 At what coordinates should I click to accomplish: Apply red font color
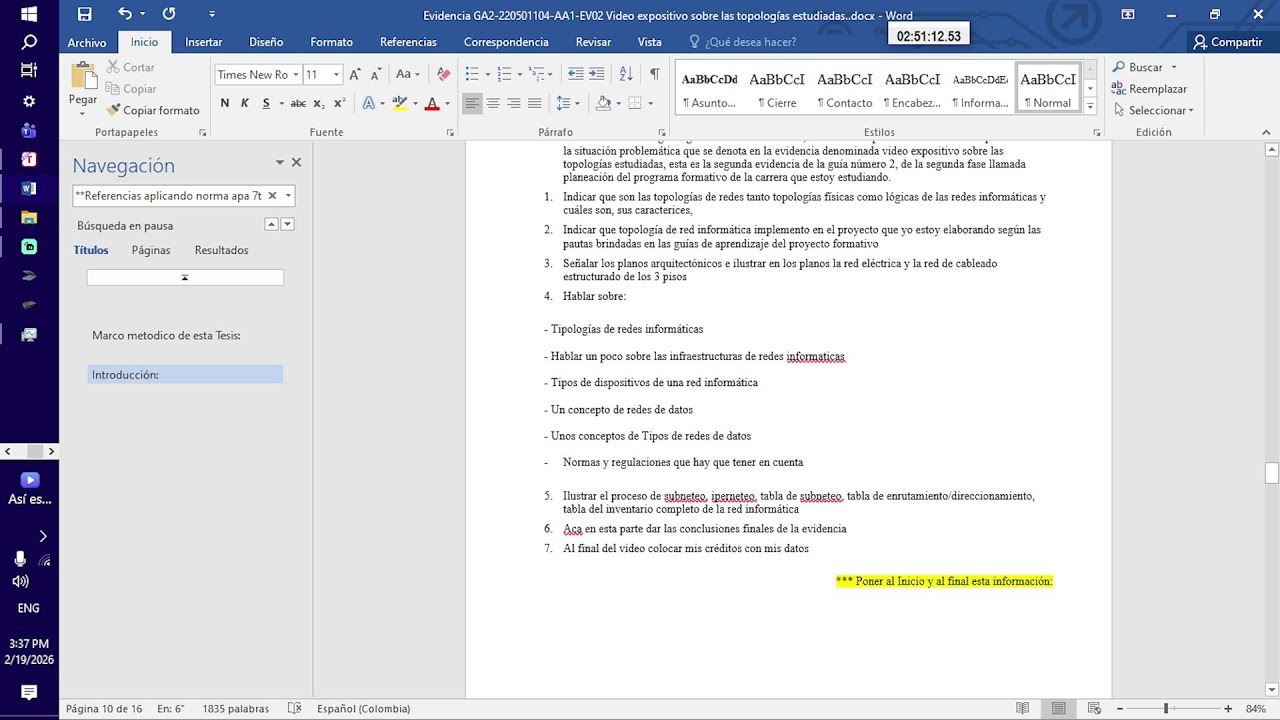point(432,103)
